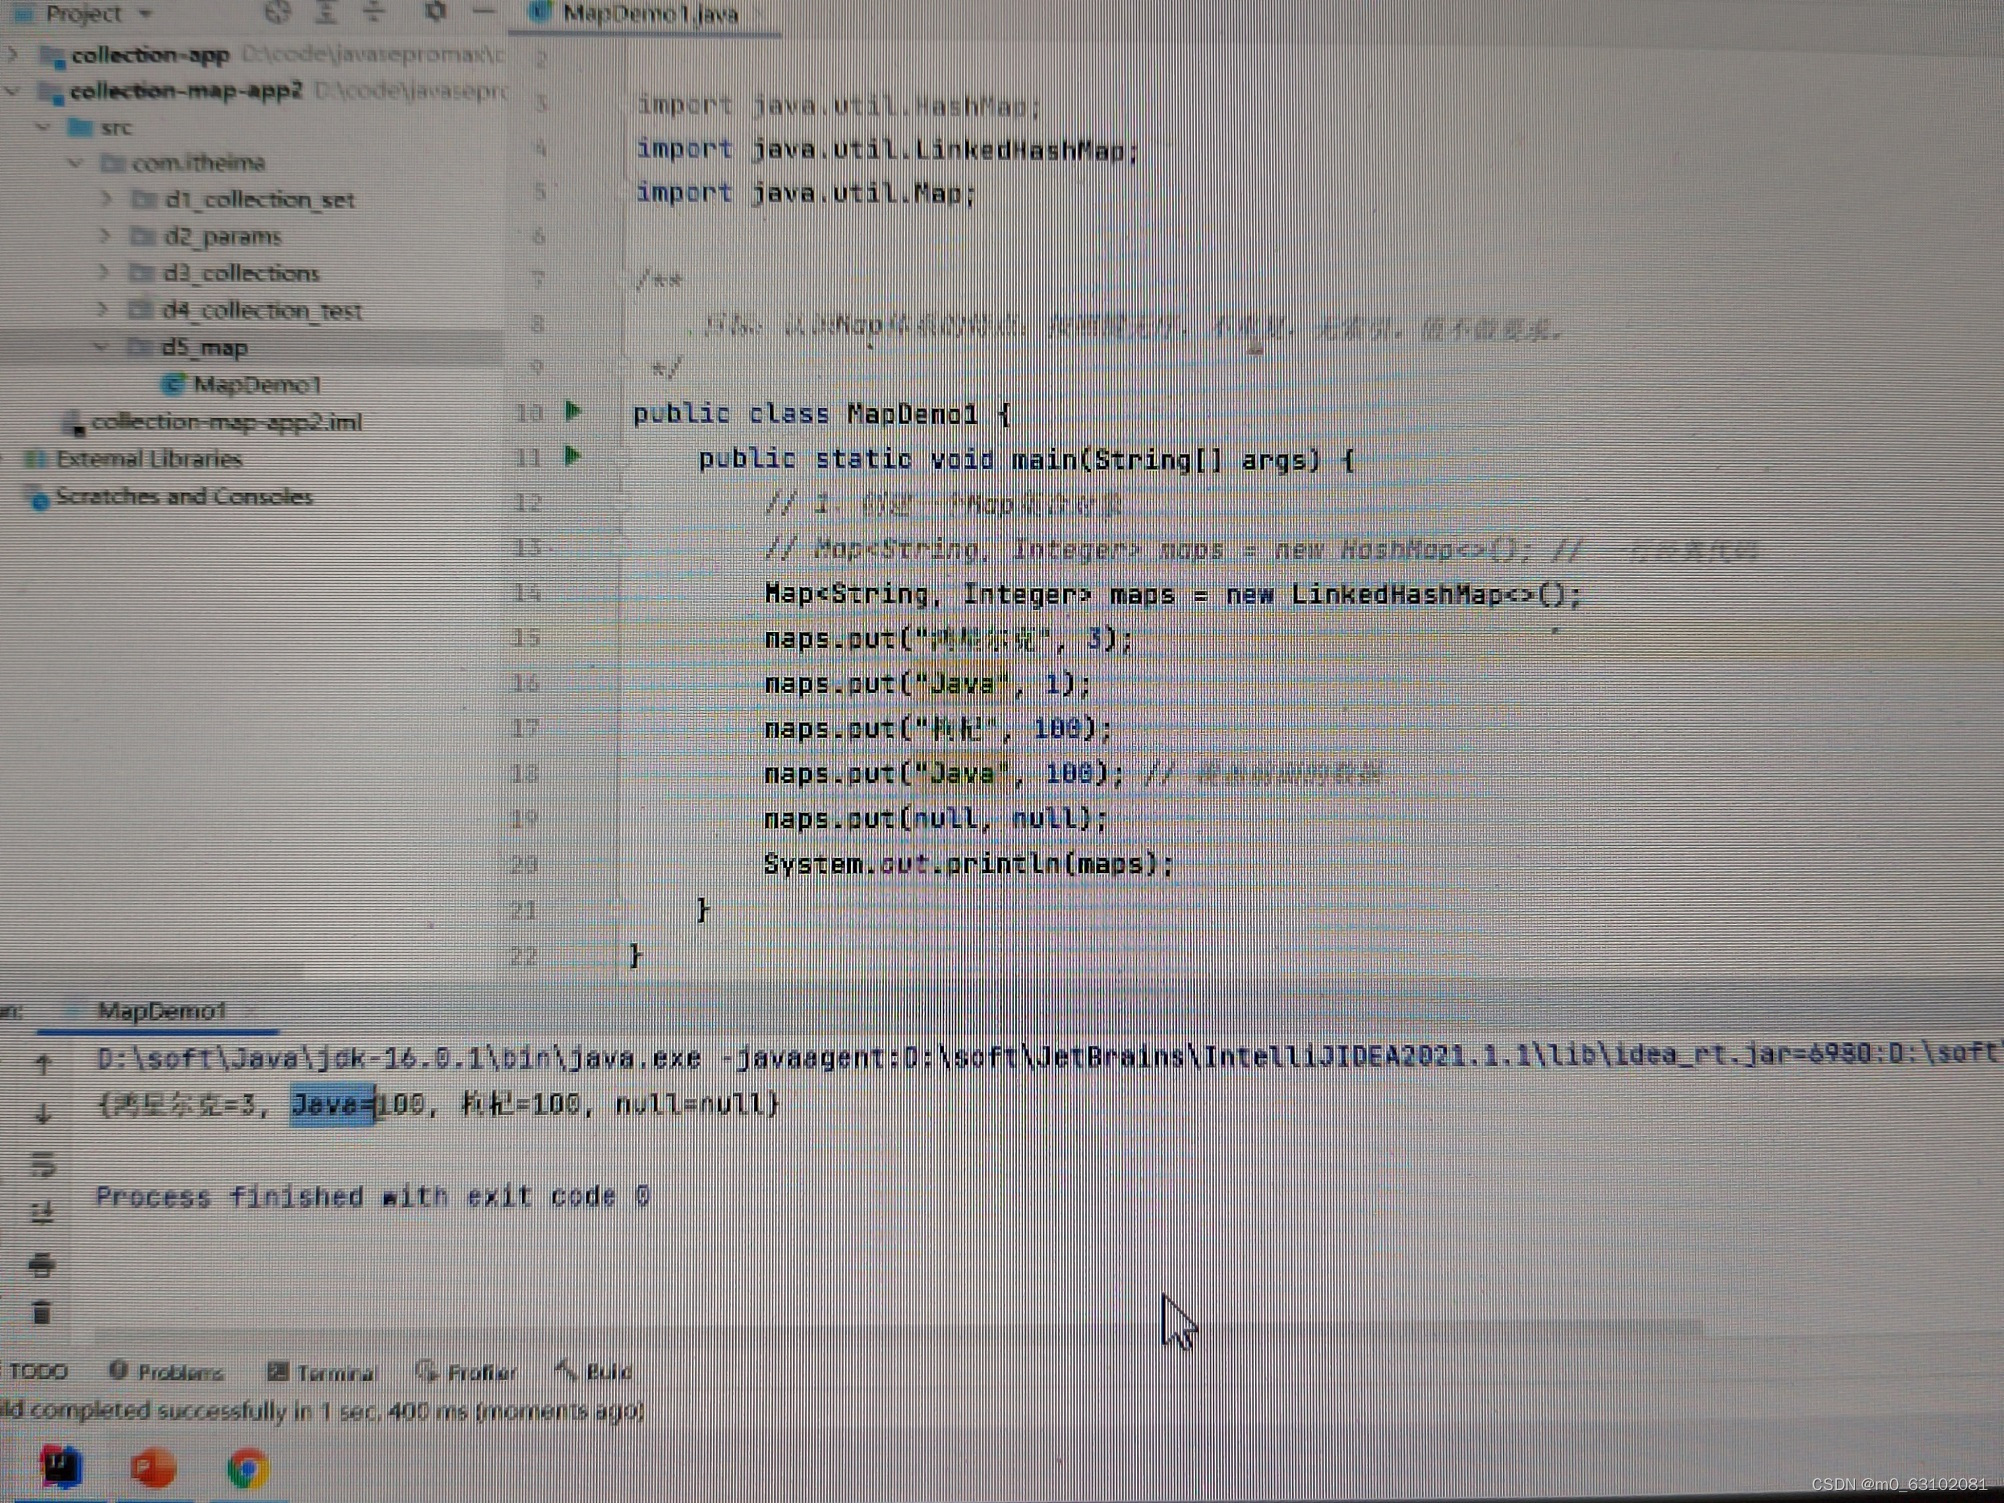Select MapDemo1 class in project tree

[x=256, y=385]
